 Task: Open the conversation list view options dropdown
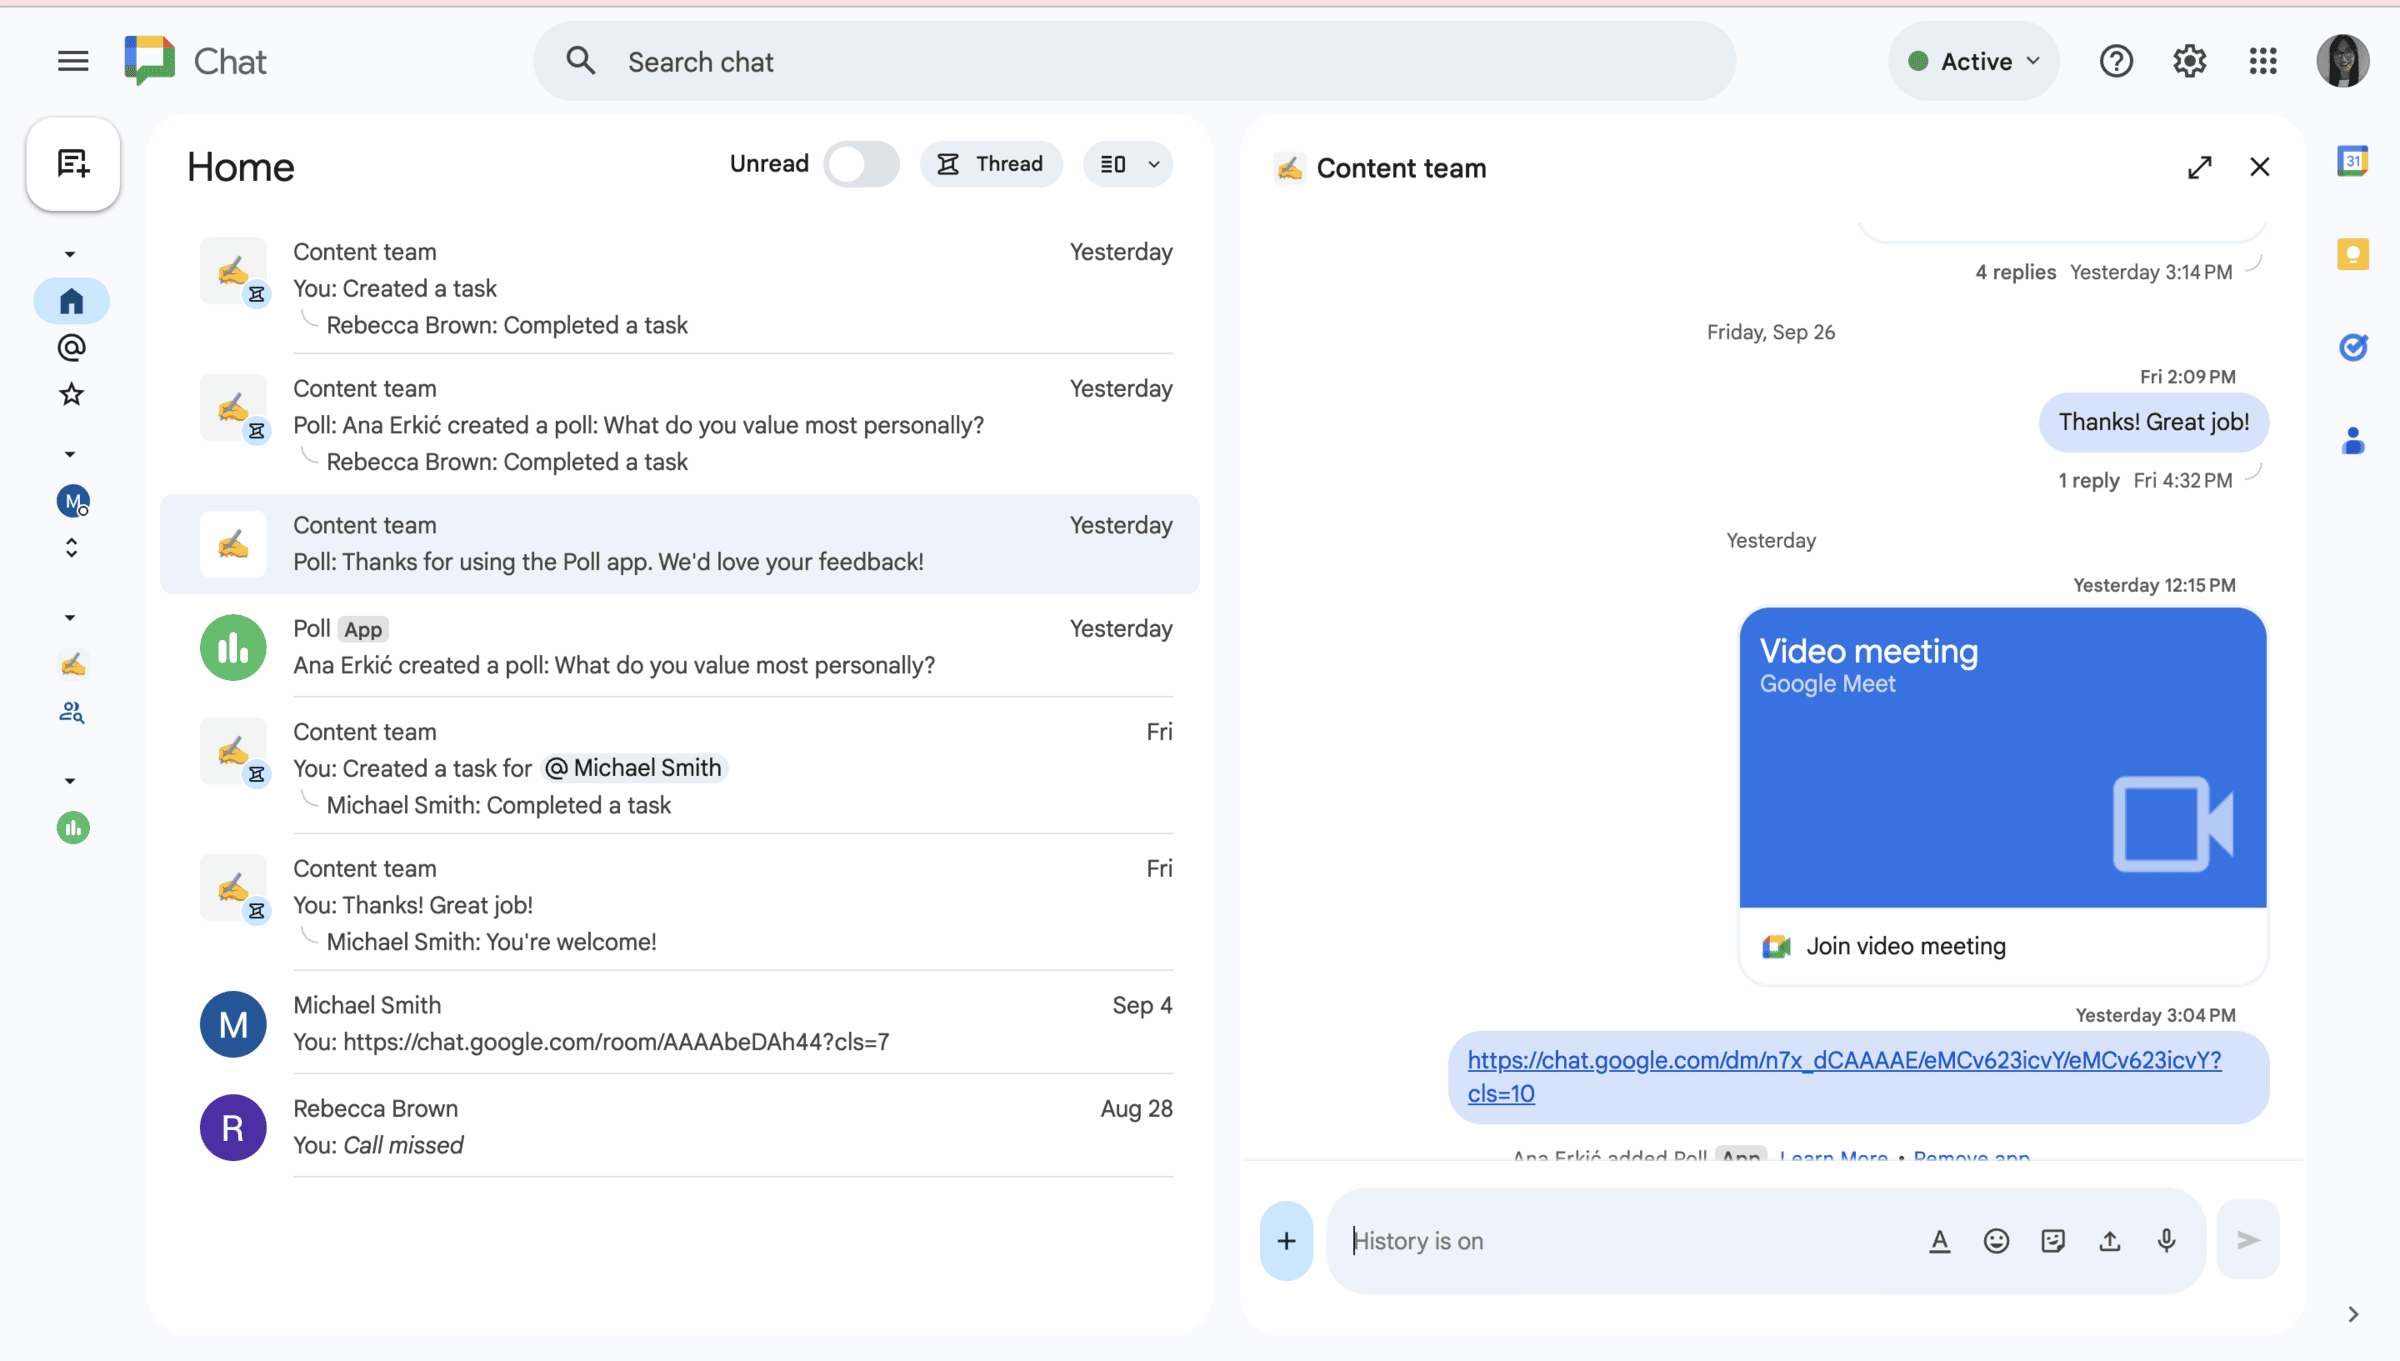(1127, 164)
